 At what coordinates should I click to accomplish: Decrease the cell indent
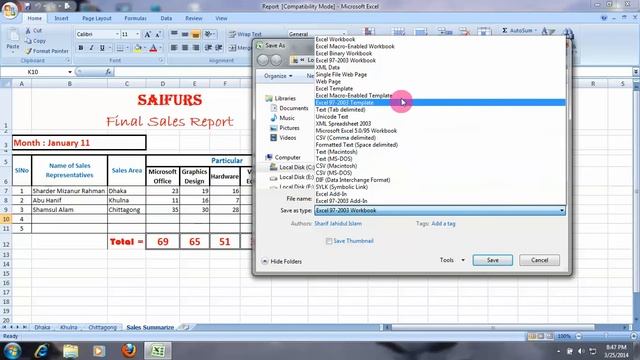208,48
